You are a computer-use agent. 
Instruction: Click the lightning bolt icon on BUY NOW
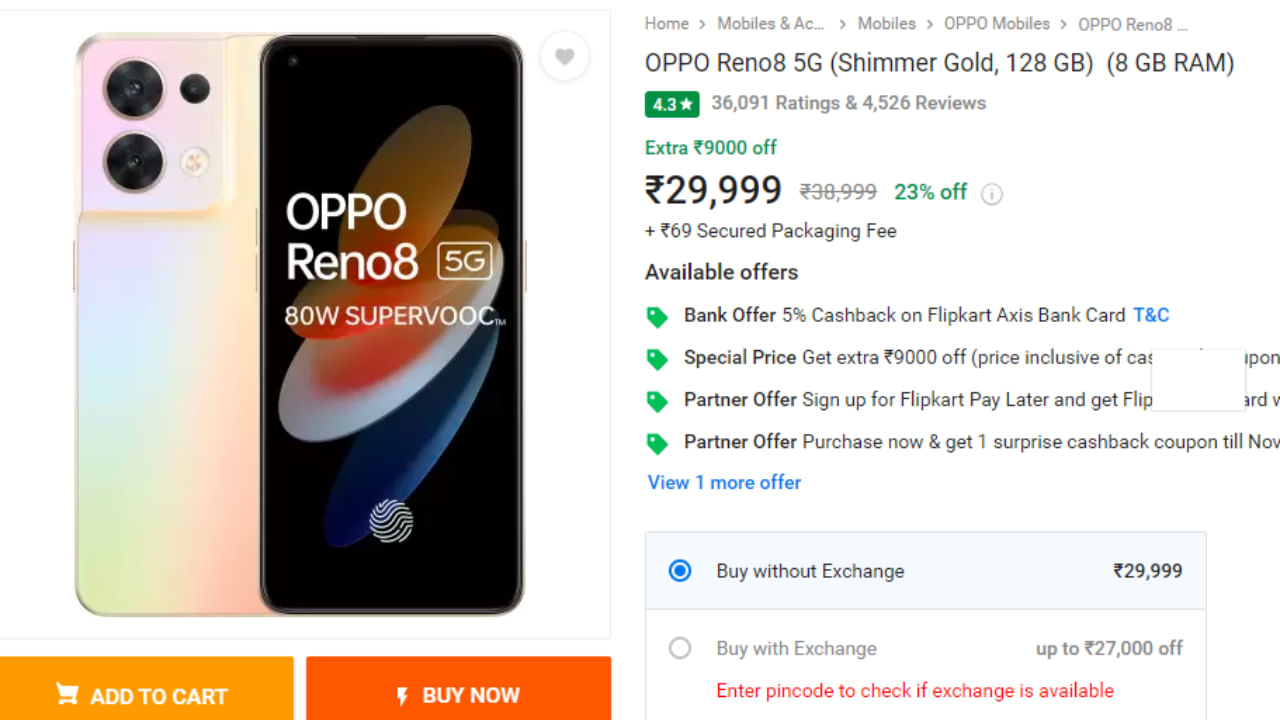point(402,694)
